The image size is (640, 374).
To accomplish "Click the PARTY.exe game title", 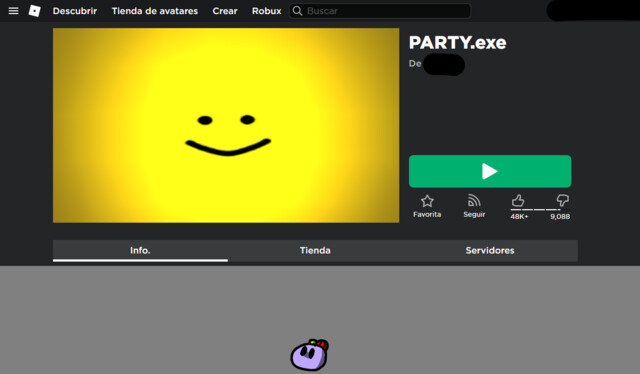I will [458, 43].
